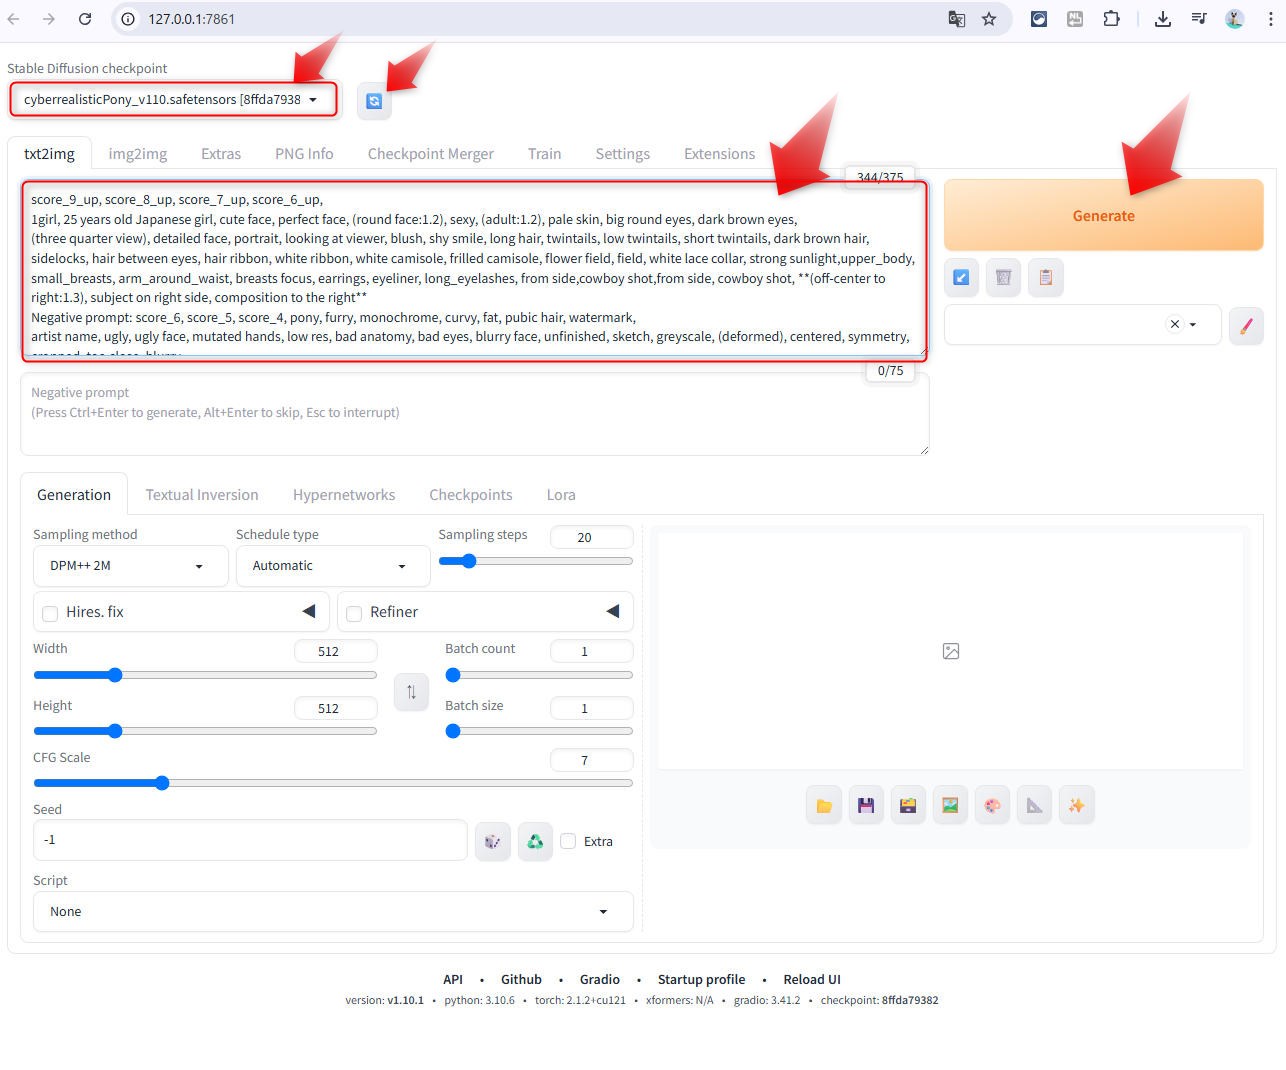Enable the Refiner checkbox
1286x1070 pixels.
coord(354,613)
